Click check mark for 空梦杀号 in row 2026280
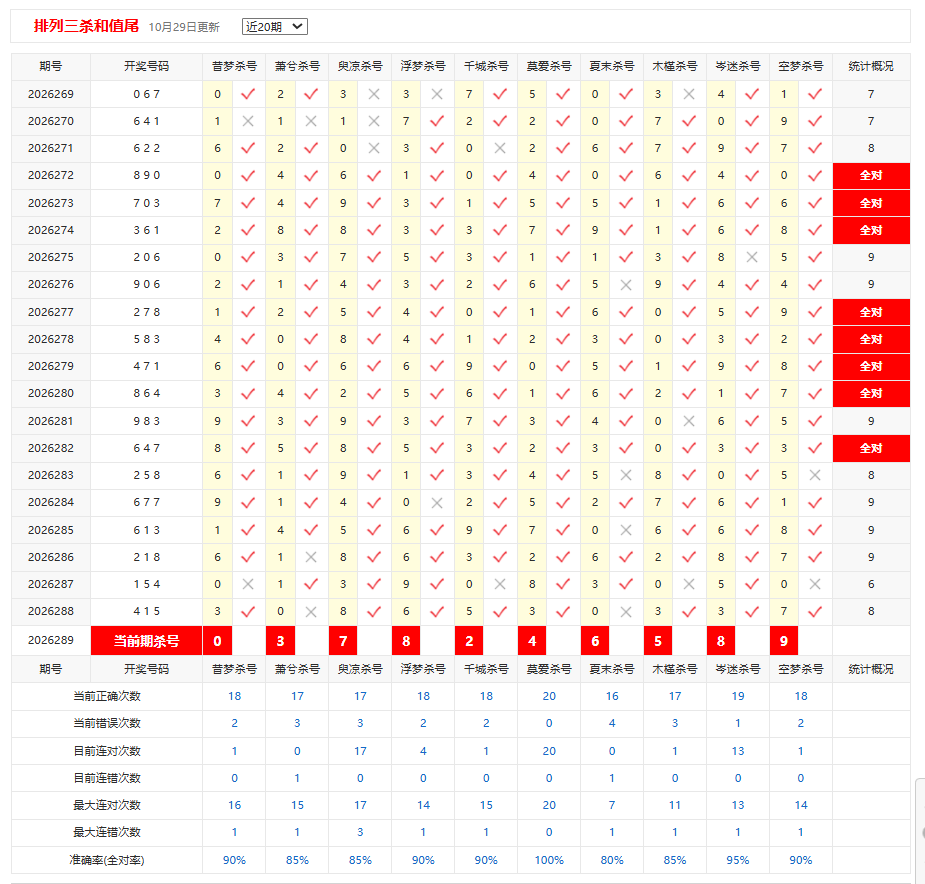The width and height of the screenshot is (925, 884). click(815, 393)
